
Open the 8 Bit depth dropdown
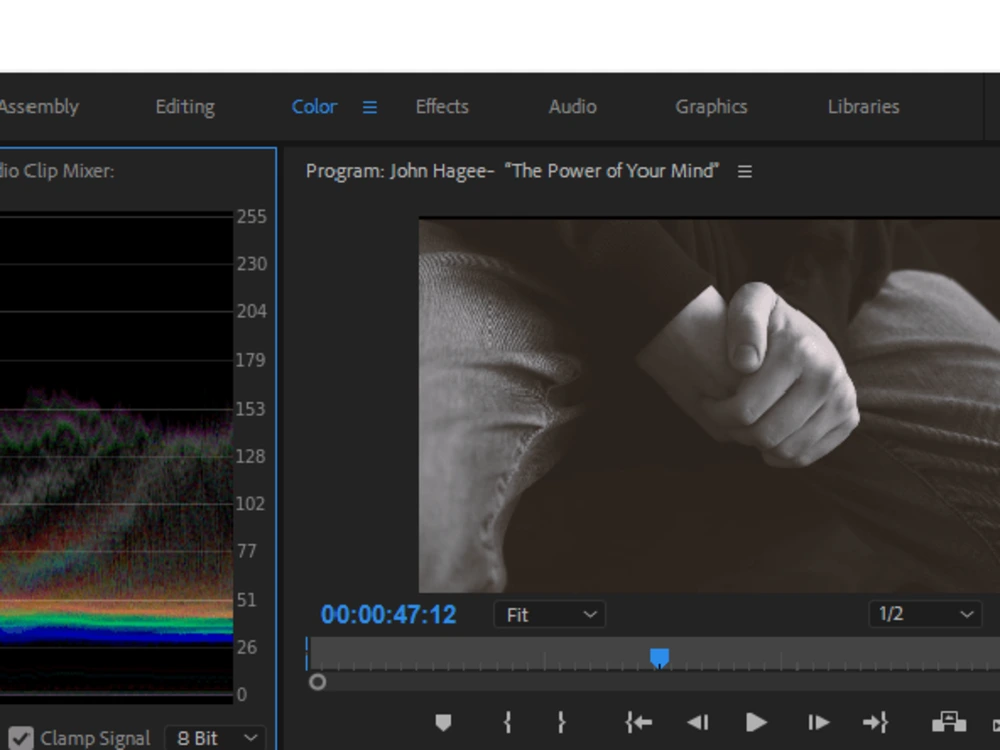pyautogui.click(x=216, y=738)
